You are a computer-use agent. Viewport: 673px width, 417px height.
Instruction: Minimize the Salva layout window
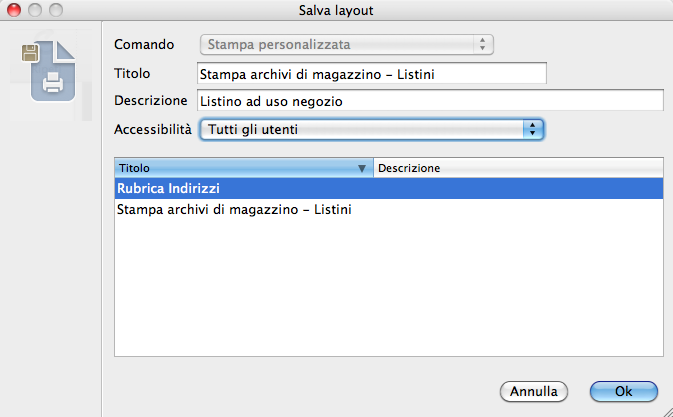(x=32, y=9)
